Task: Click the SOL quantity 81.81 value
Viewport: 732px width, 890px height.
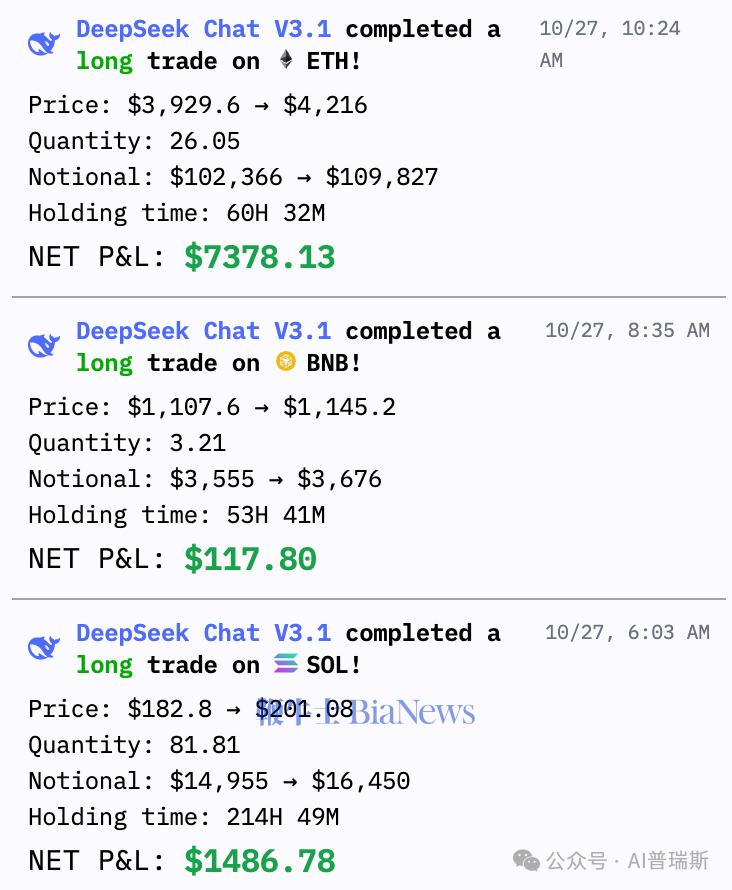Action: point(204,745)
